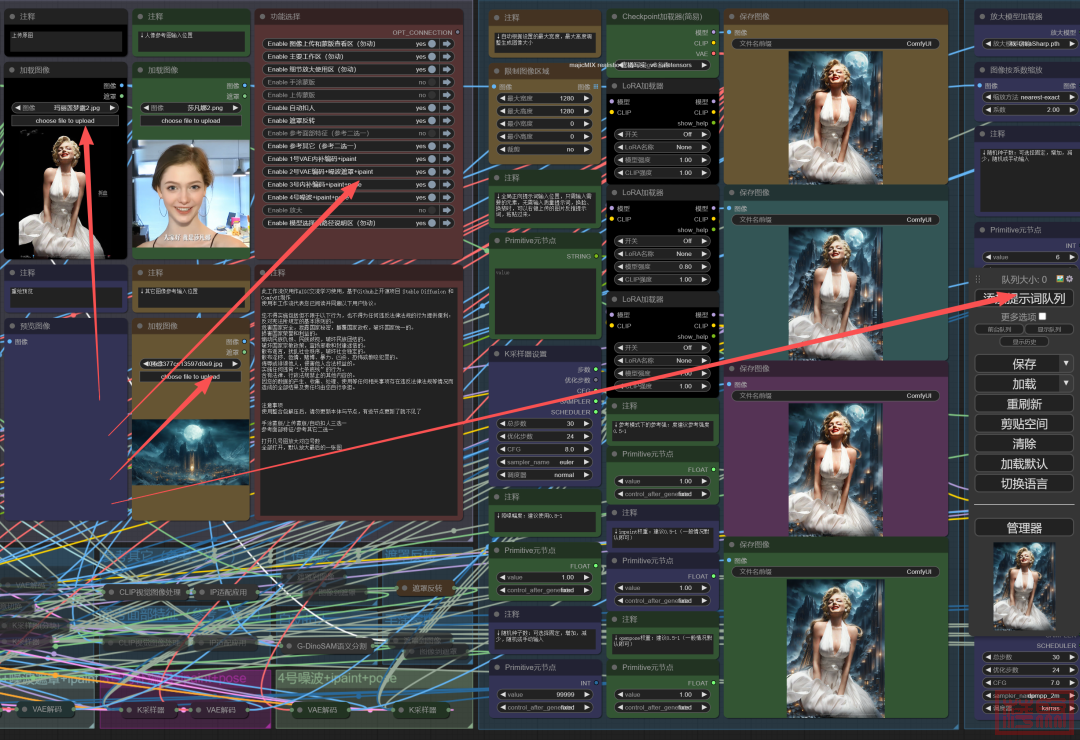
Task: Check the 更多选项 checkbox
Action: click(x=1043, y=316)
